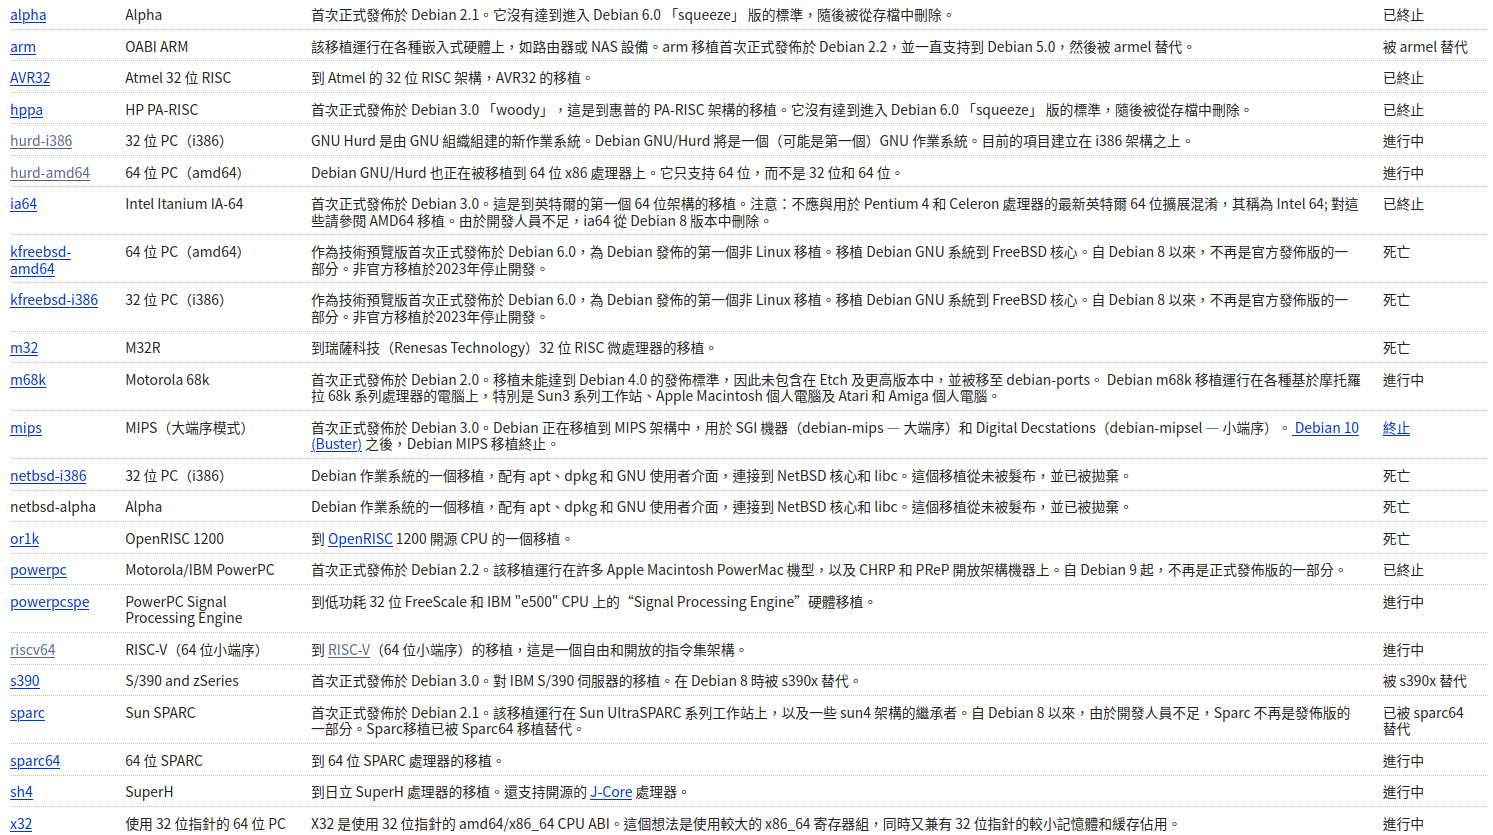Open the kfreebsd-amd64 link
The height and width of the screenshot is (835, 1493).
(x=40, y=260)
